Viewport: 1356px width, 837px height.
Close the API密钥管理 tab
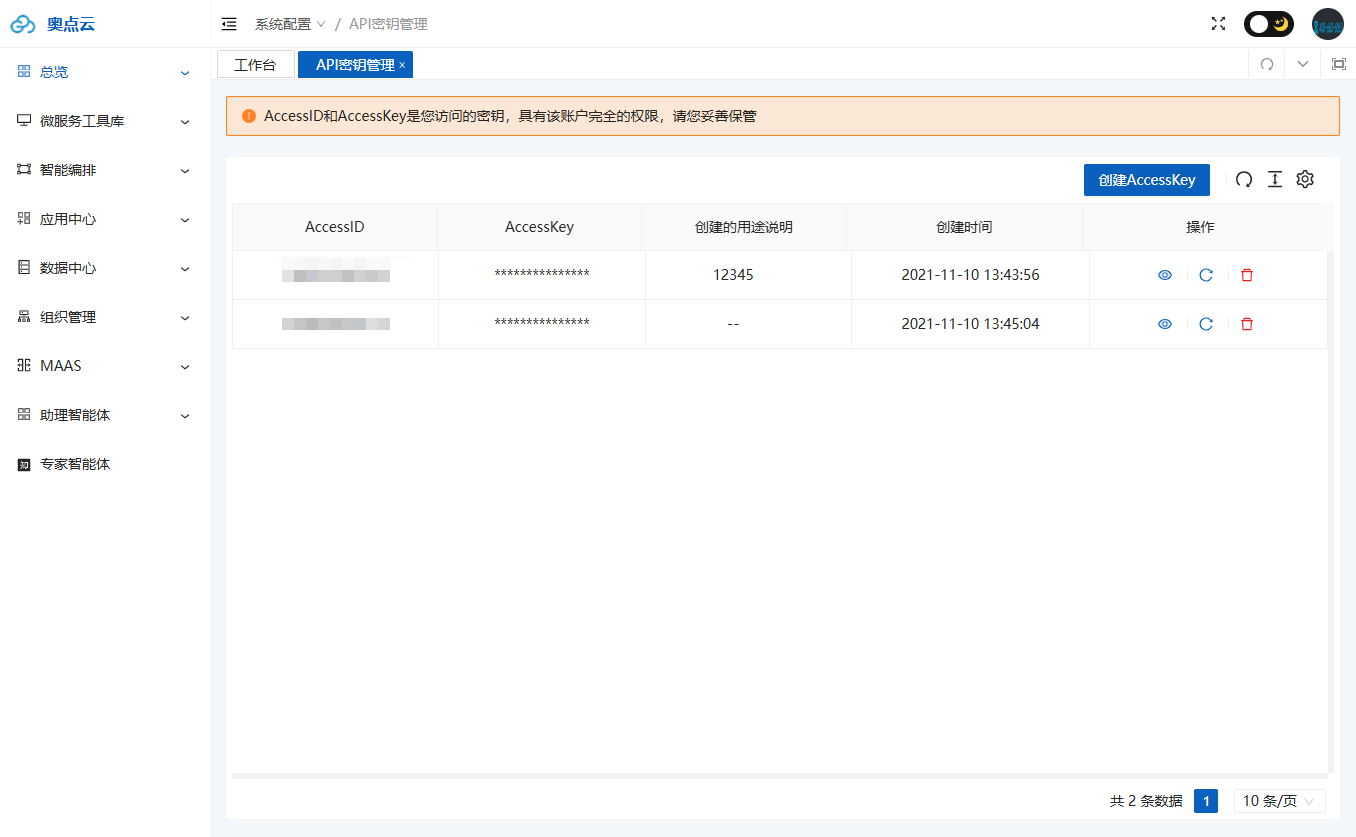point(402,65)
